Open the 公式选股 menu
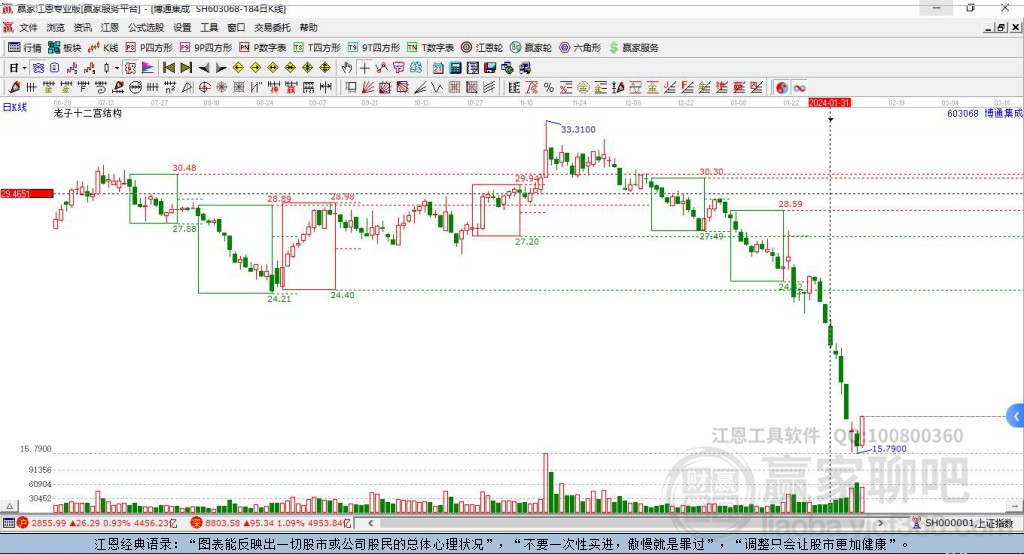This screenshot has height=554, width=1024. click(x=146, y=27)
